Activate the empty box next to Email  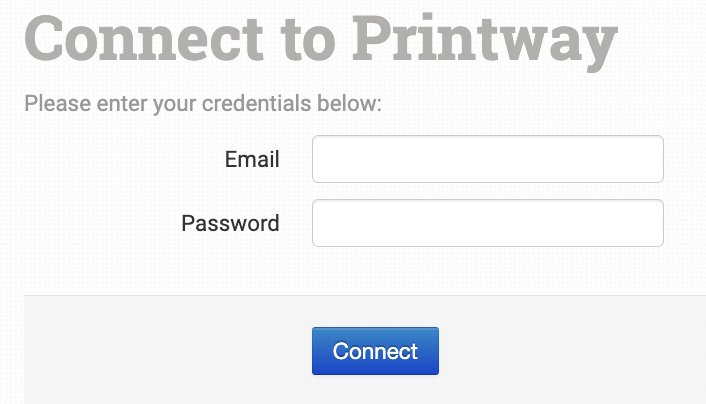coord(488,159)
